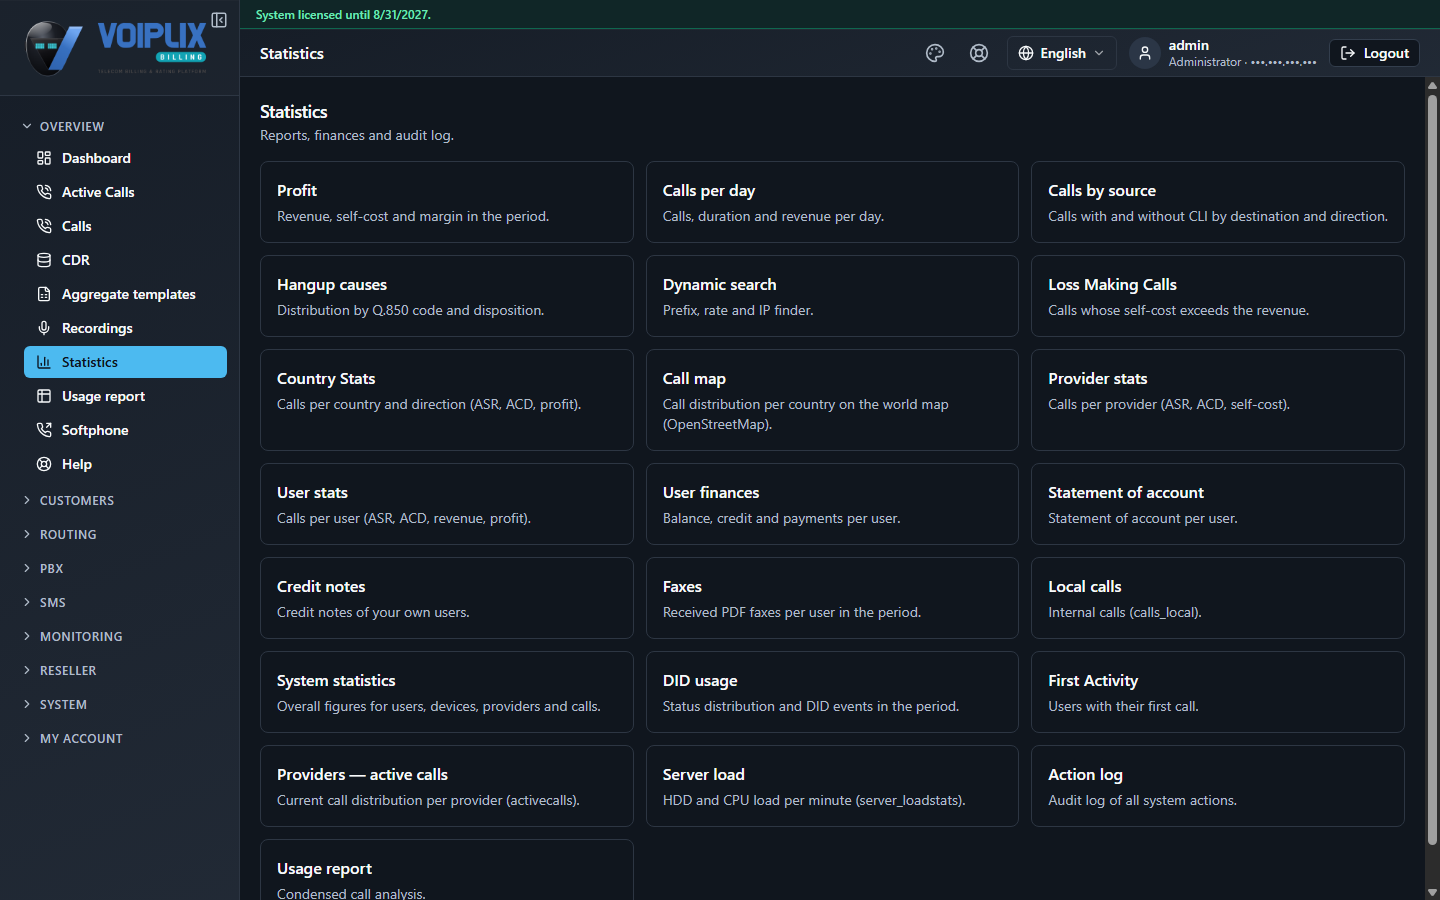Click the Aggregate templates document icon

(x=44, y=294)
